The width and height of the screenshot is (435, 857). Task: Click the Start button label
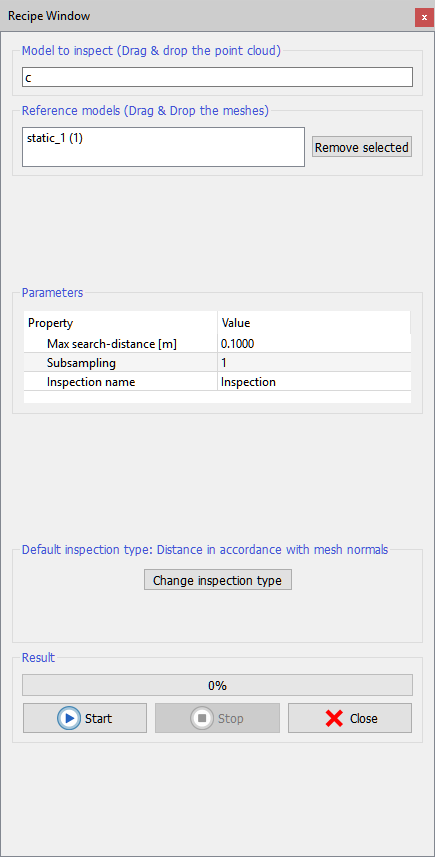(x=98, y=718)
